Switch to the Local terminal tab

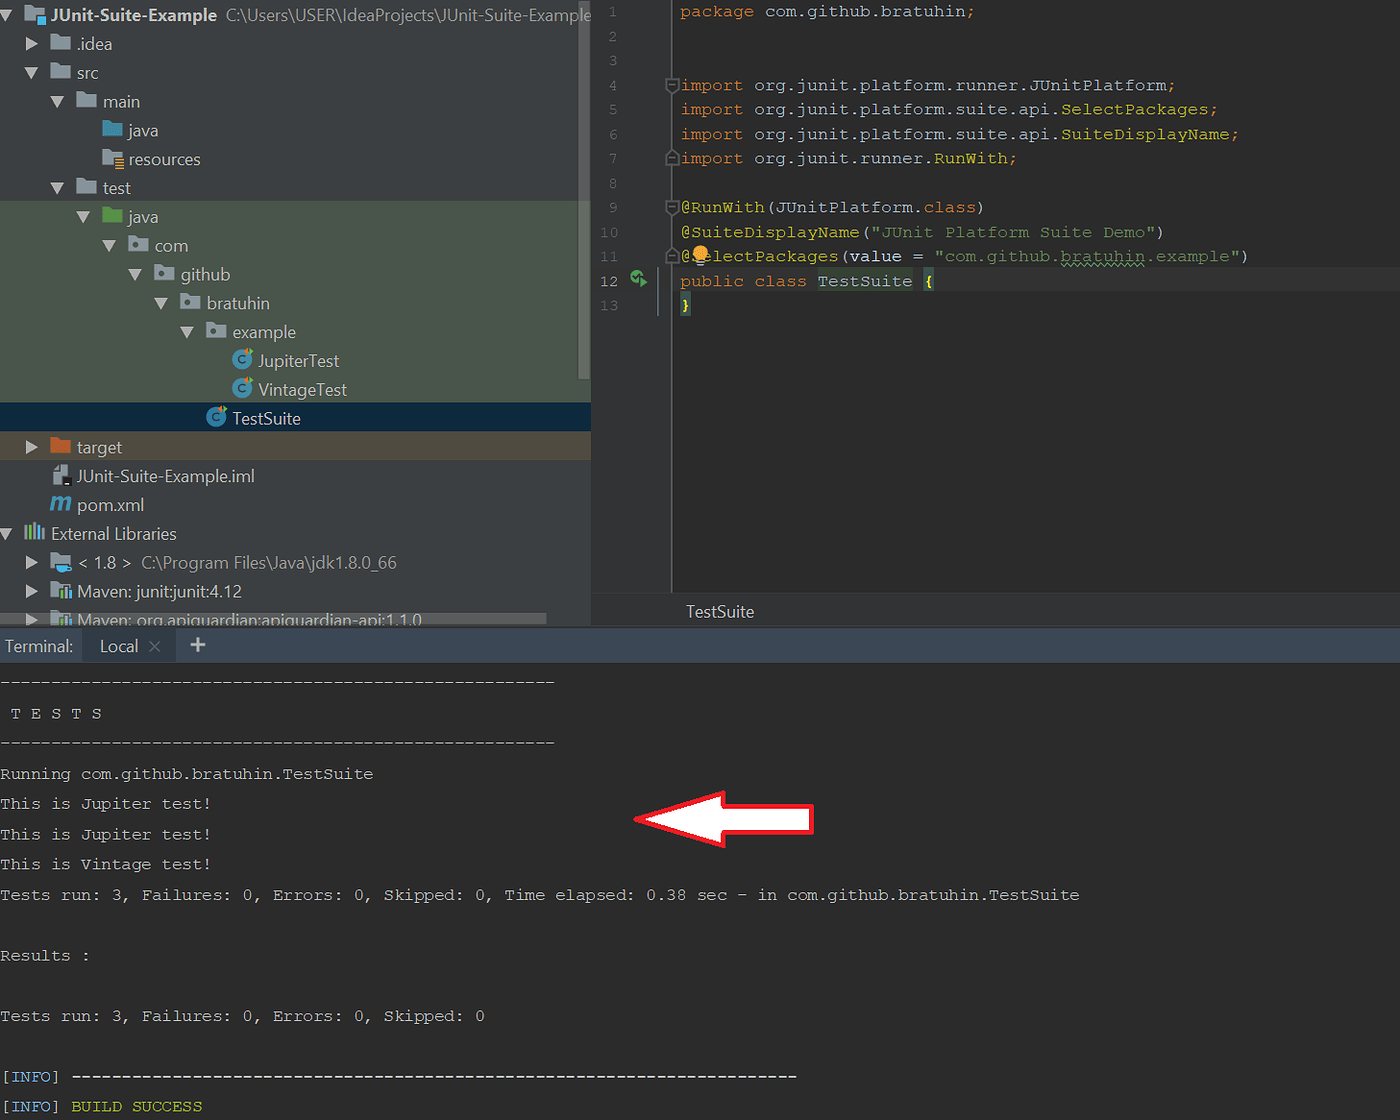coord(119,646)
